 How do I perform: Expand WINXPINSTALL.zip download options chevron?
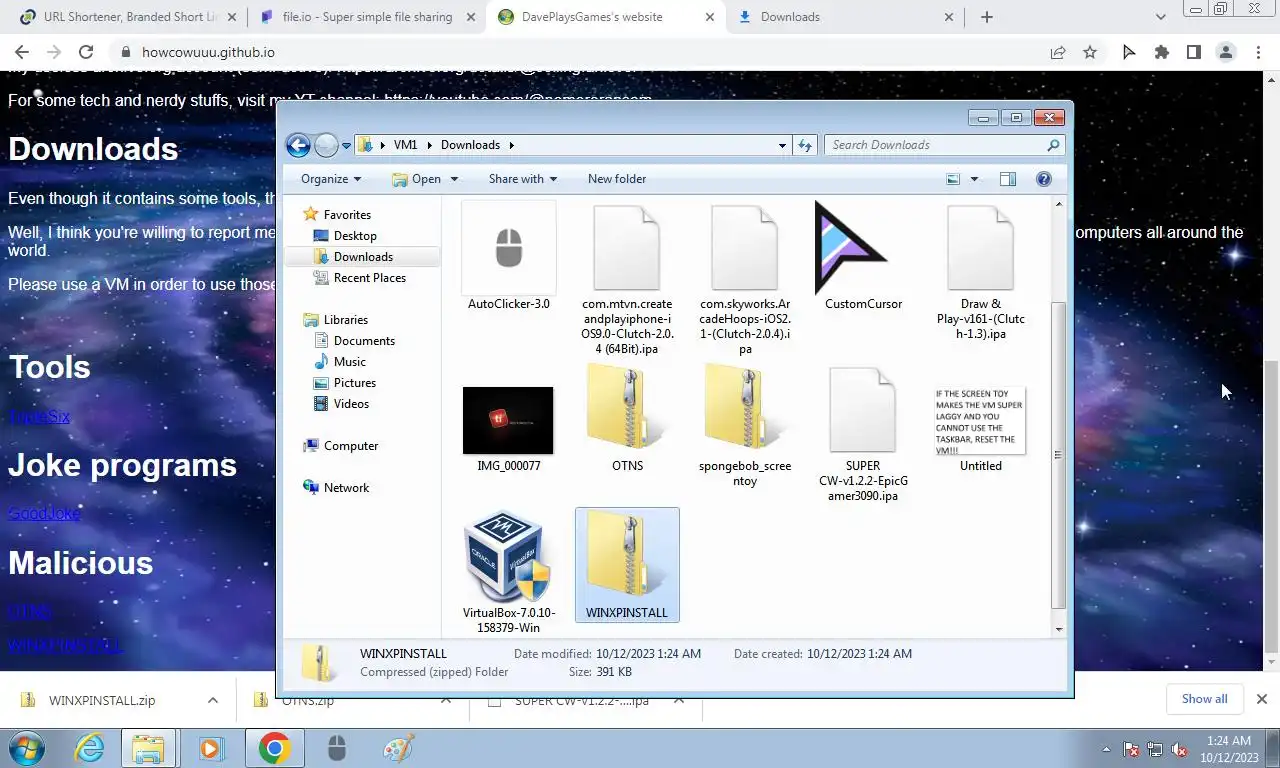(212, 700)
